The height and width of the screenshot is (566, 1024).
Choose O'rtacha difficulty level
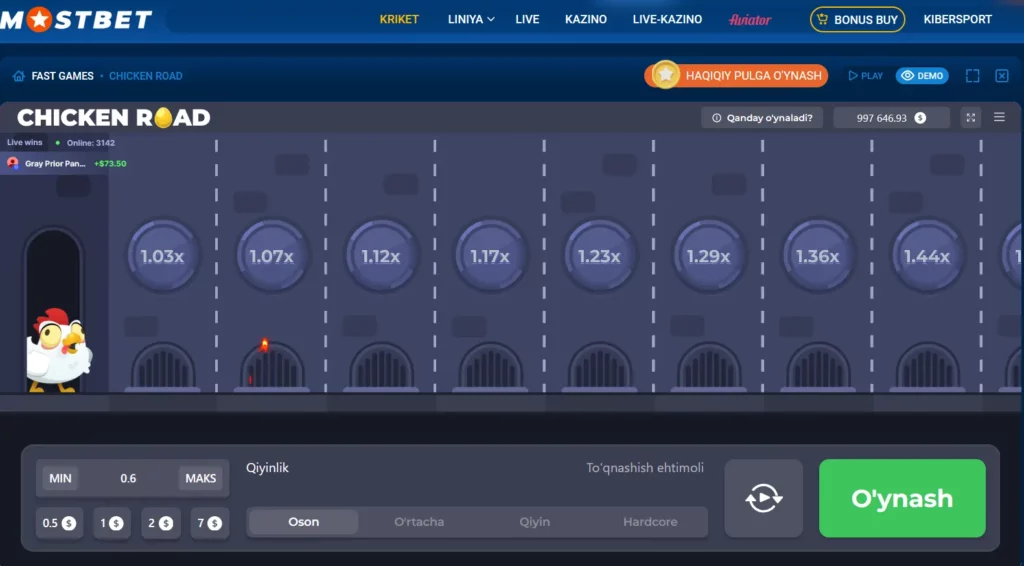pos(419,522)
